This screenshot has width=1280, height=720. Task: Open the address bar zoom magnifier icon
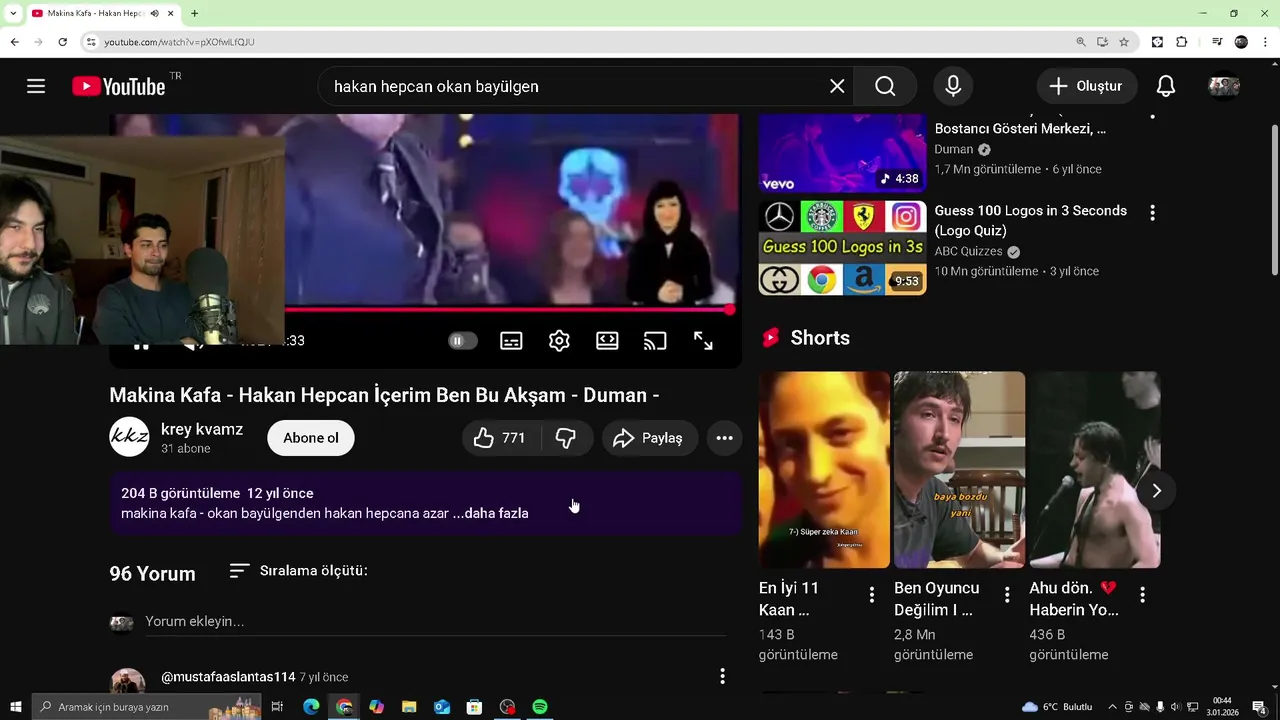(1081, 42)
